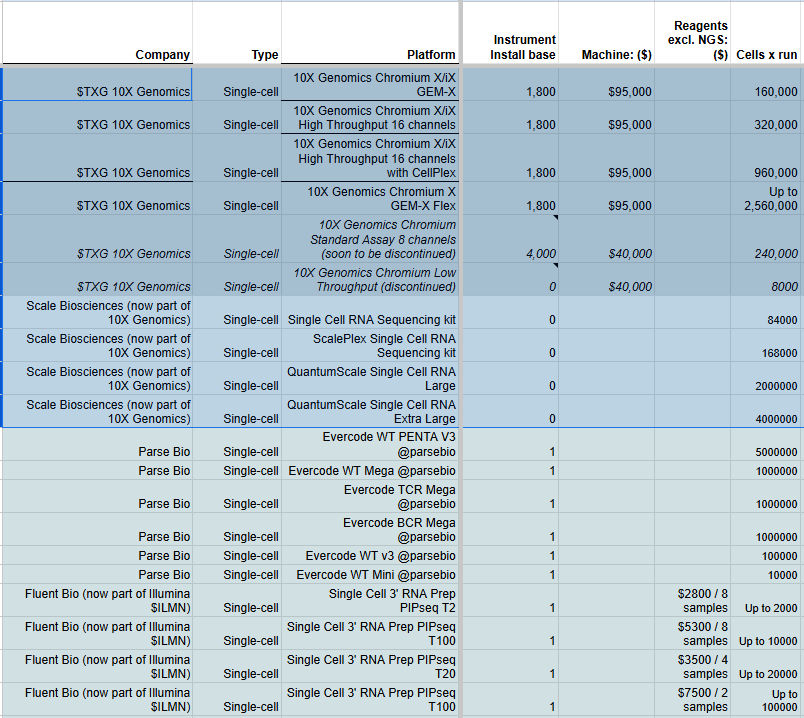Viewport: 804px width, 718px height.
Task: Click the 240,000 cells value
Action: [766, 239]
